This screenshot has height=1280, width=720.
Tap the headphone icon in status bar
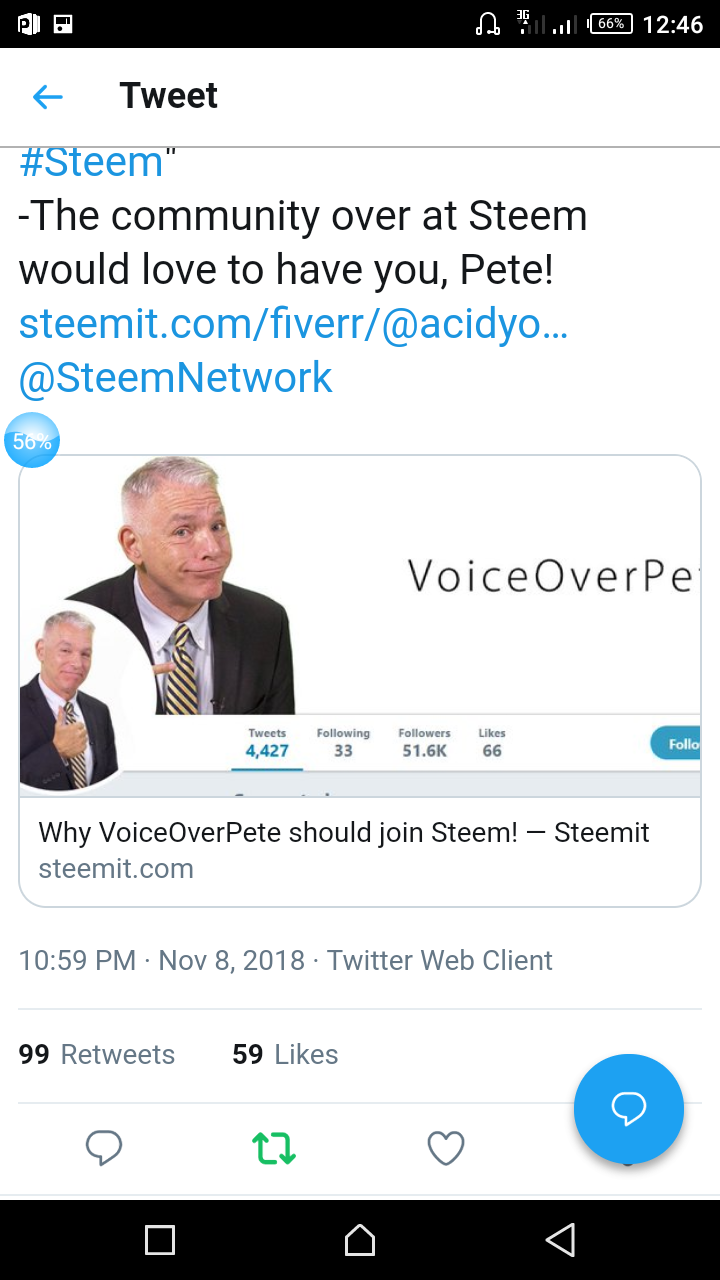[x=488, y=24]
